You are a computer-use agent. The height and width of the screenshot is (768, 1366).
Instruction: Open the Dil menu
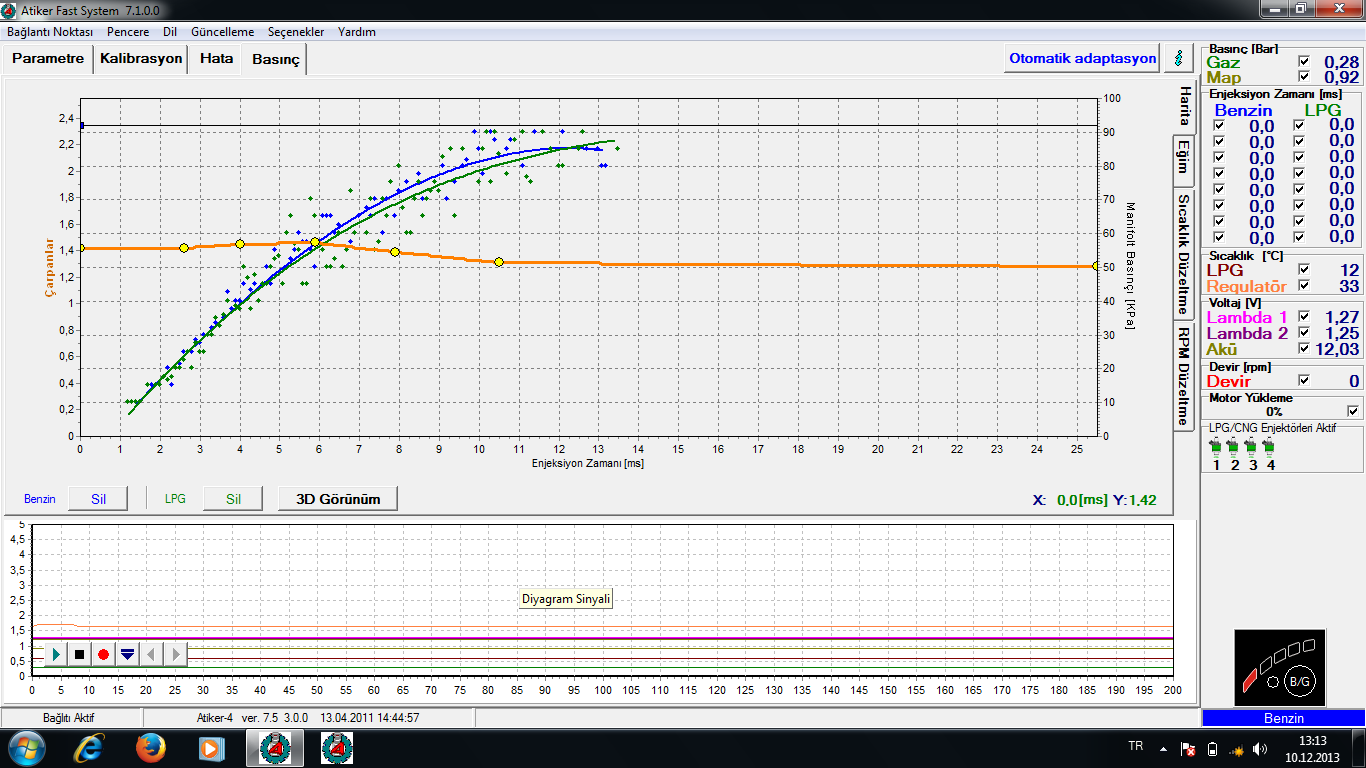click(x=170, y=32)
